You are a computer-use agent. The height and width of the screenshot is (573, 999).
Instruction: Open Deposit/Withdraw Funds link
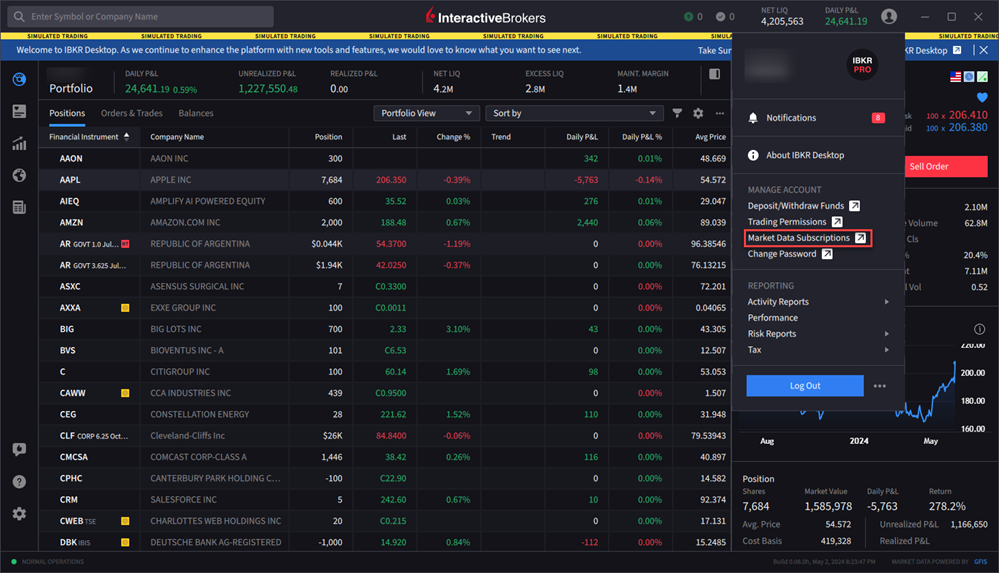pos(796,206)
